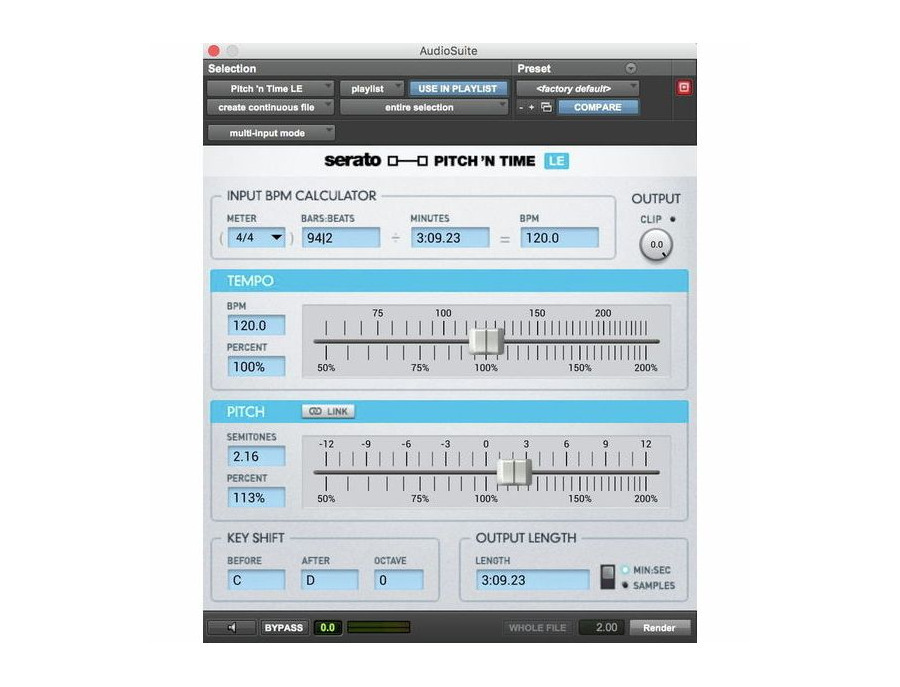The image size is (900, 687).
Task: Click the plus next preset icon
Action: pos(532,107)
